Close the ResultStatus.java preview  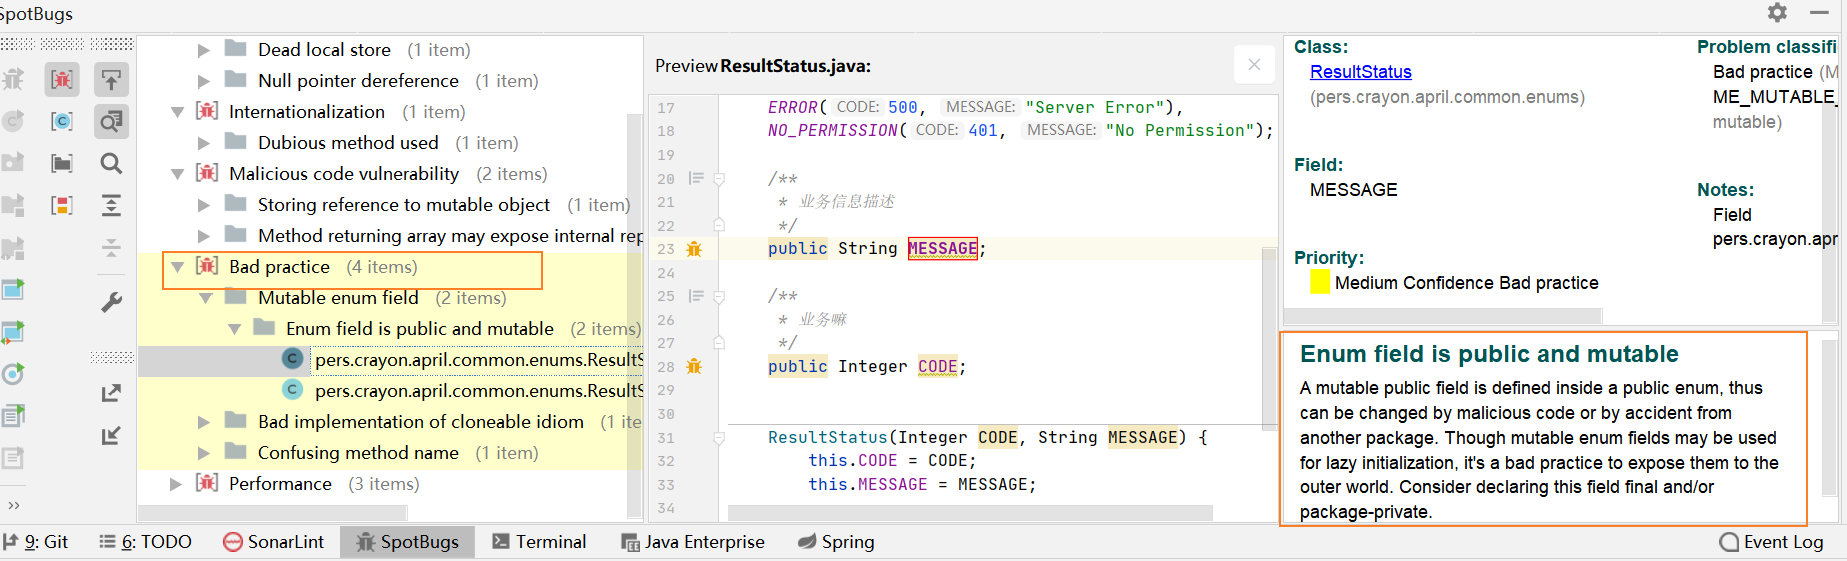point(1254,65)
